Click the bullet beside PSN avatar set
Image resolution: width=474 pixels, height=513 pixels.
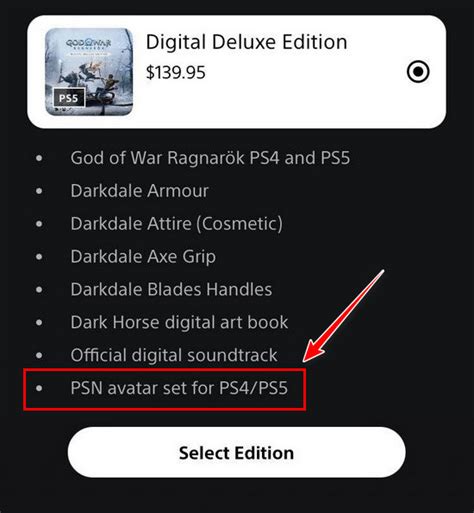point(39,388)
